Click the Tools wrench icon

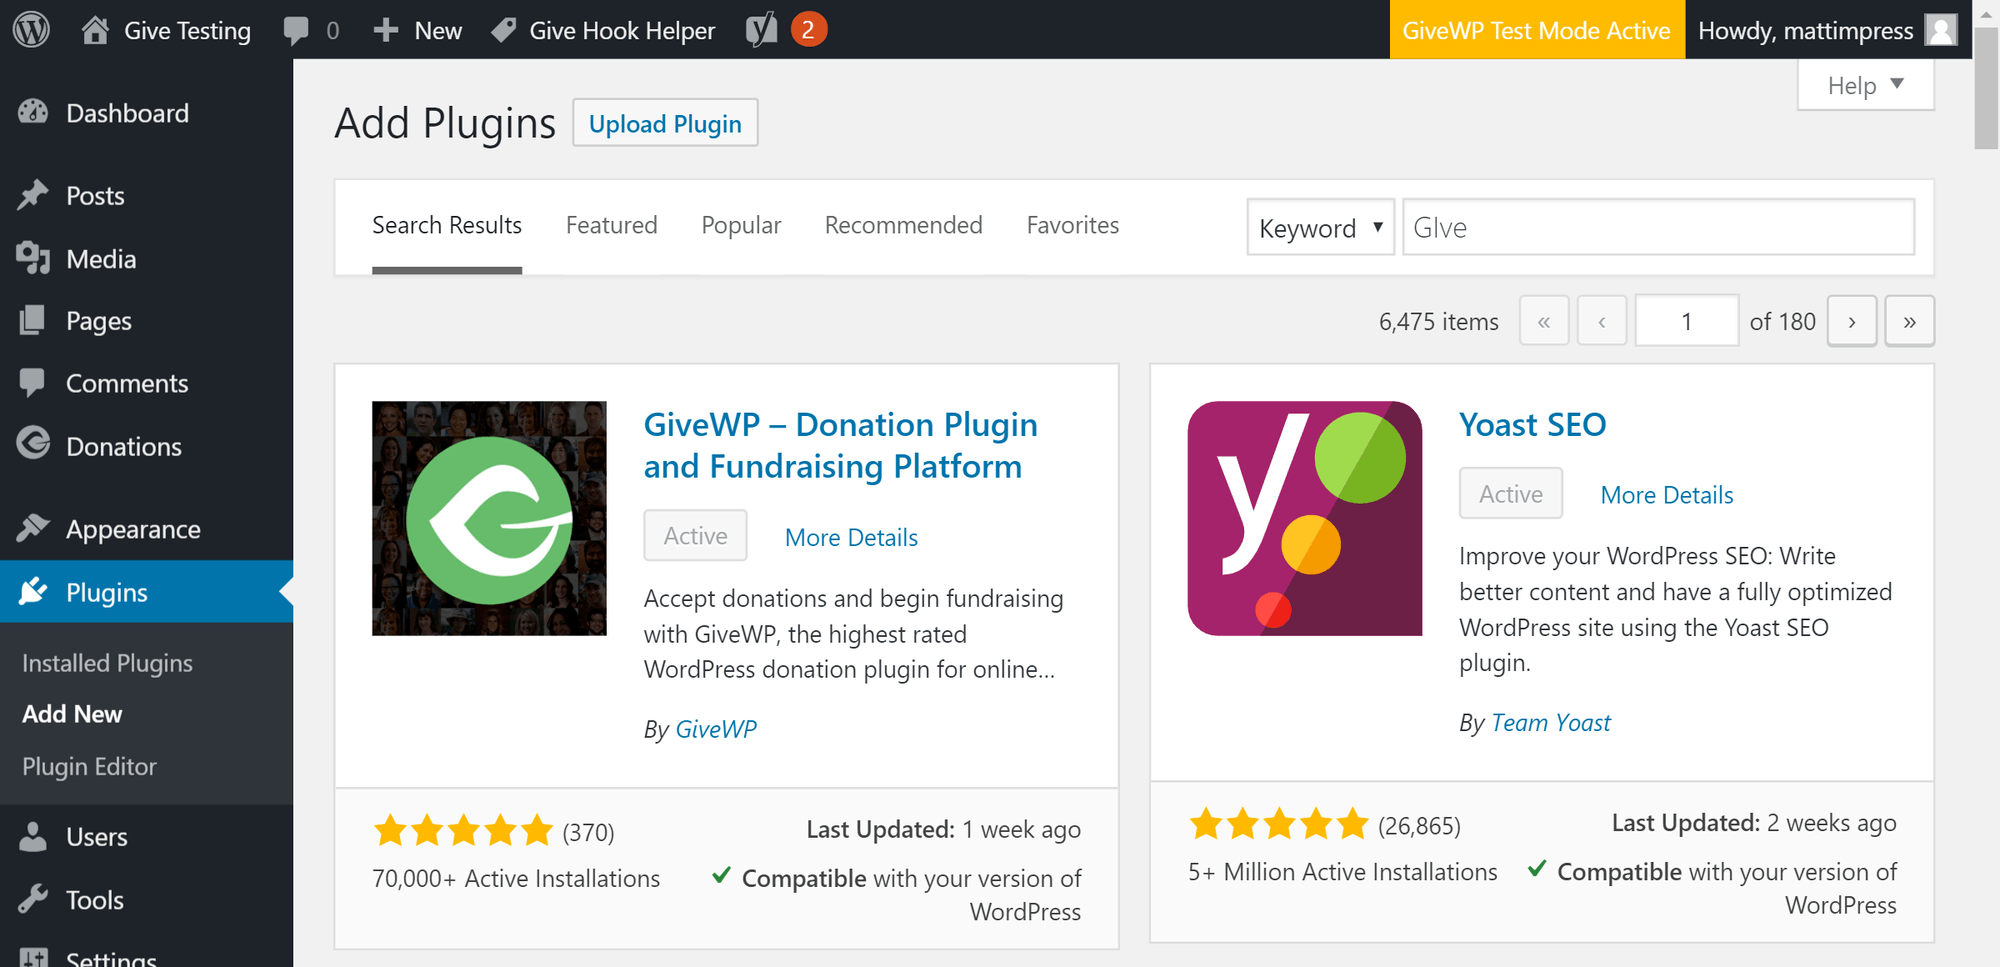pyautogui.click(x=33, y=899)
